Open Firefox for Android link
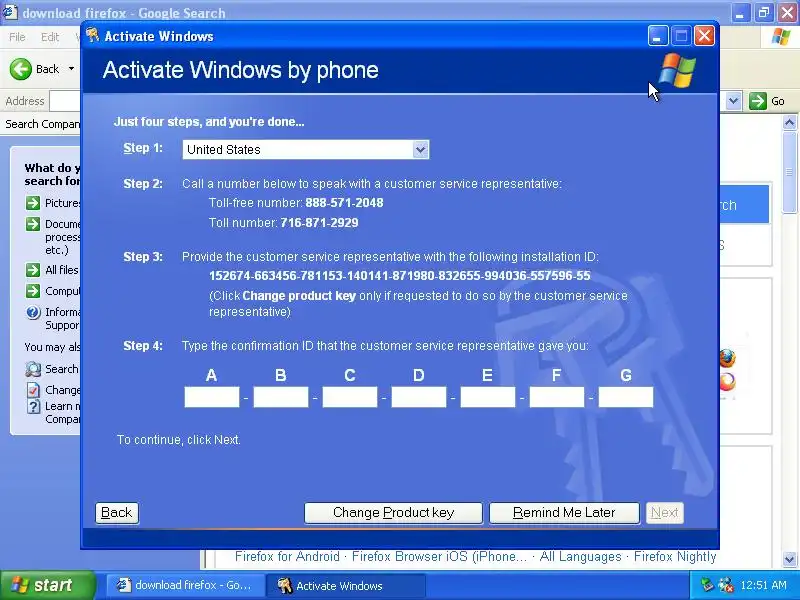The width and height of the screenshot is (800, 600). (287, 557)
